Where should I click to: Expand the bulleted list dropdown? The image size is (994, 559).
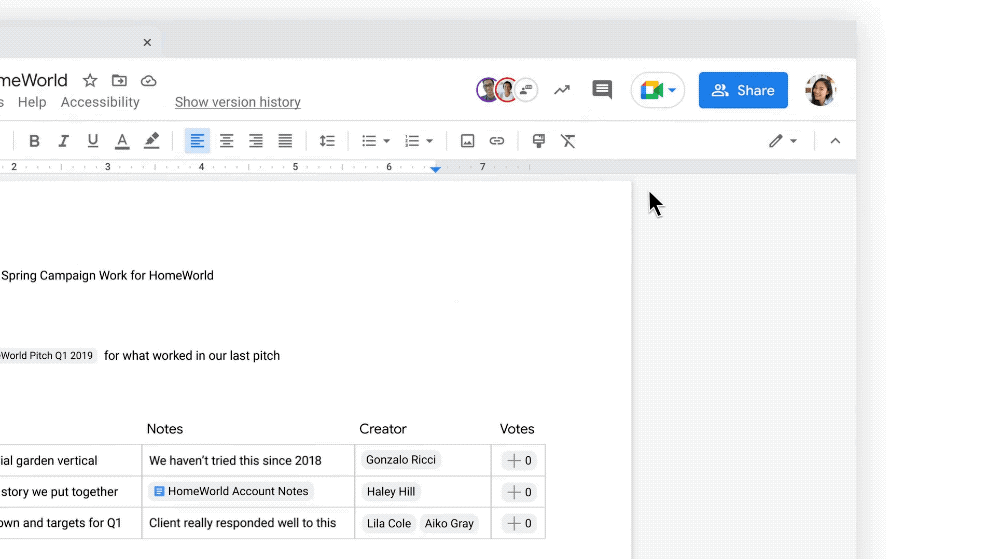click(x=387, y=141)
